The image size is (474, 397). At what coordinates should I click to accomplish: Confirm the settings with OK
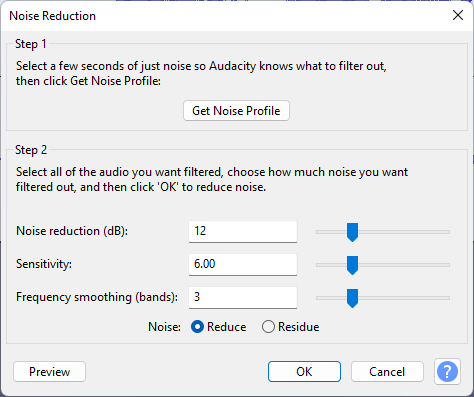coord(304,371)
